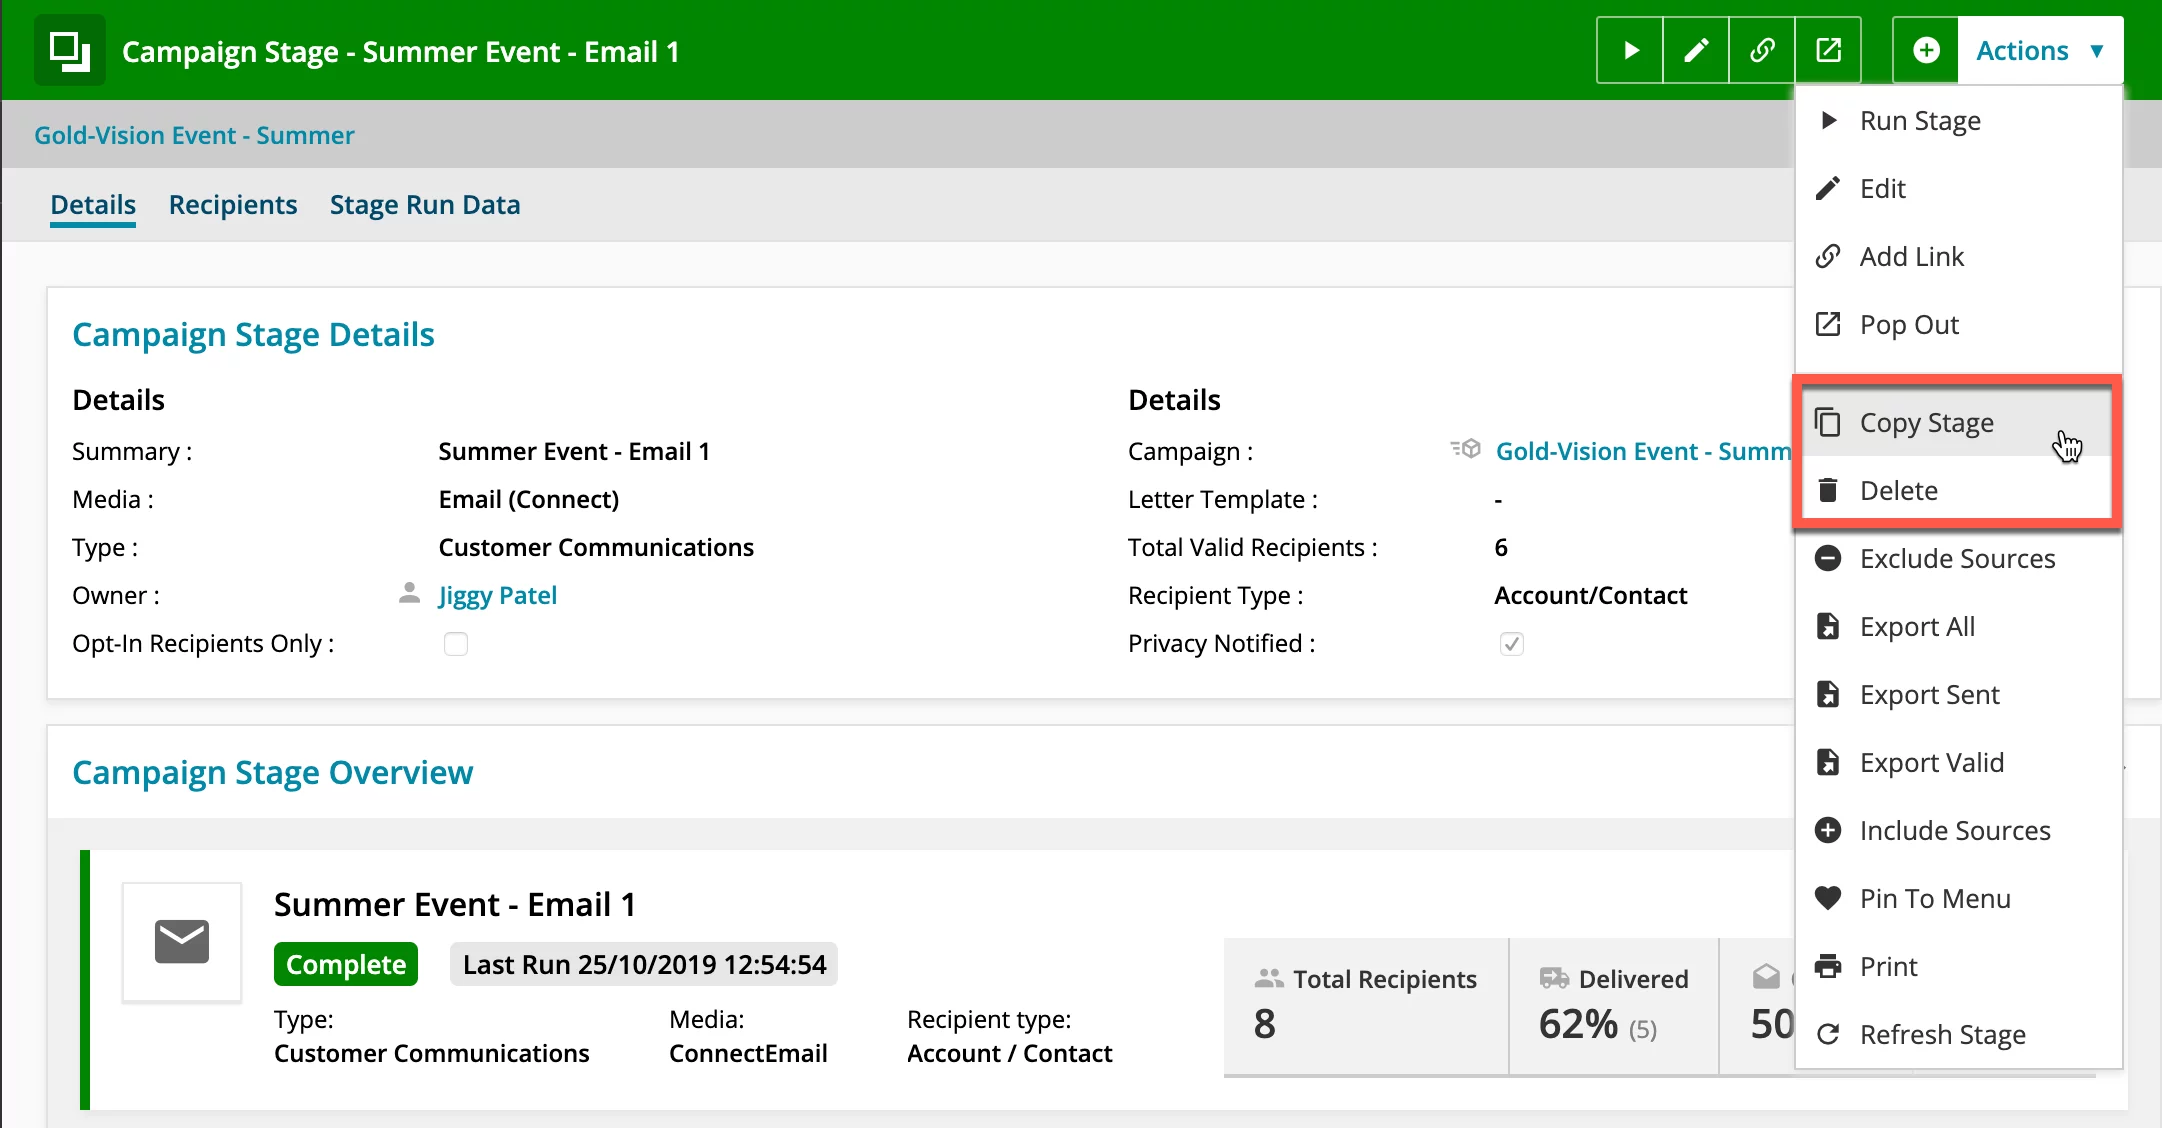Open the Stage Run Data tab
Image resolution: width=2162 pixels, height=1128 pixels.
point(425,205)
